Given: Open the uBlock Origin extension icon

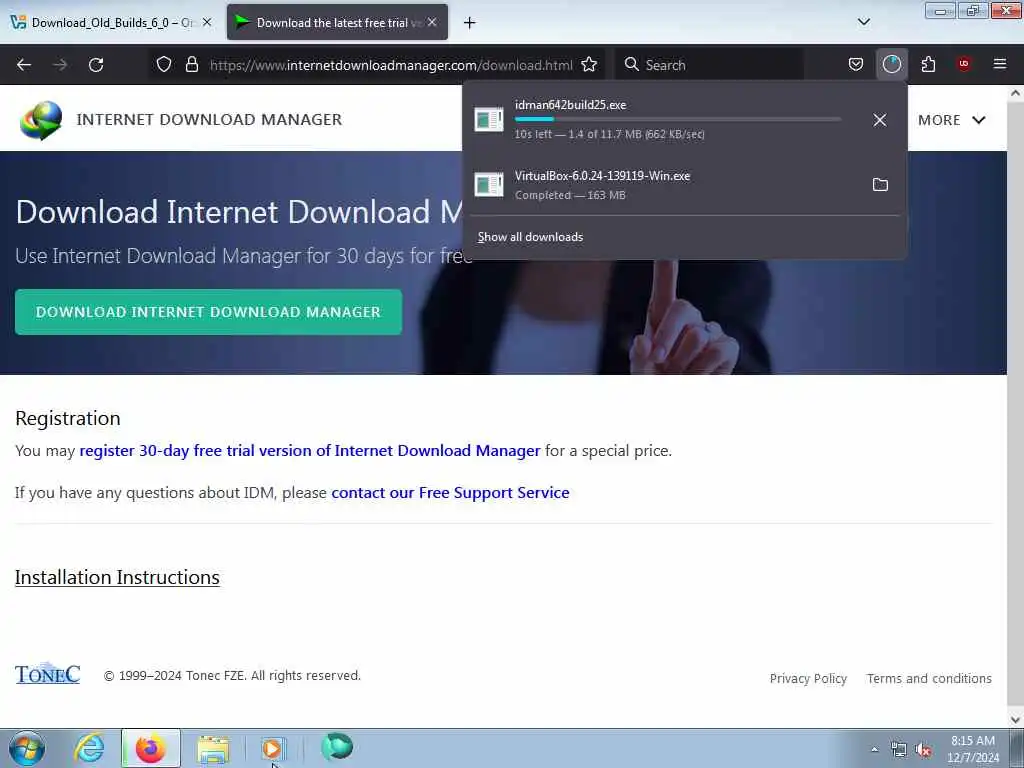Looking at the screenshot, I should pos(964,64).
